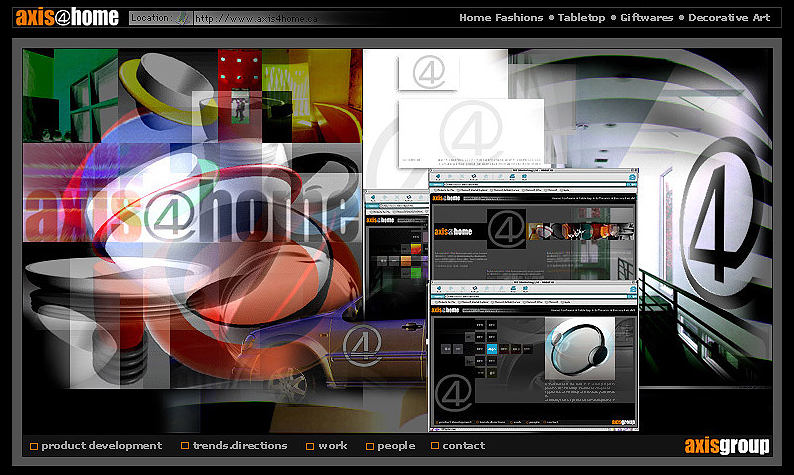Click the axis@home logo in header
The height and width of the screenshot is (475, 794).
pos(67,17)
